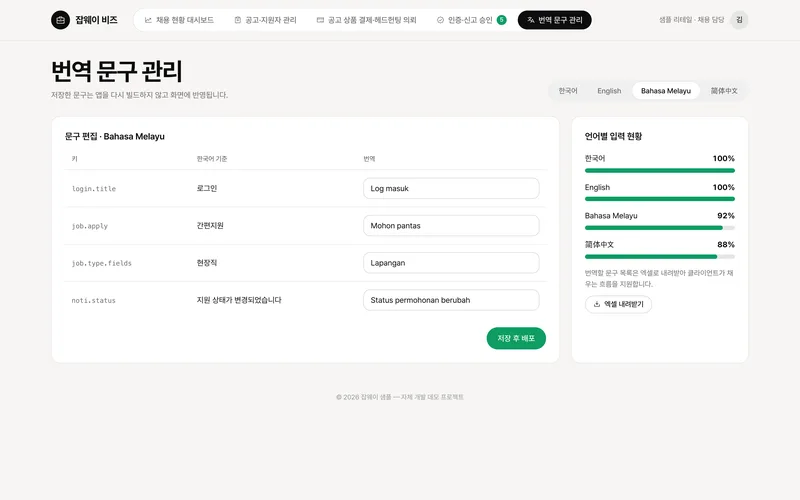Click the 88% value for 简体中文

[x=726, y=244]
